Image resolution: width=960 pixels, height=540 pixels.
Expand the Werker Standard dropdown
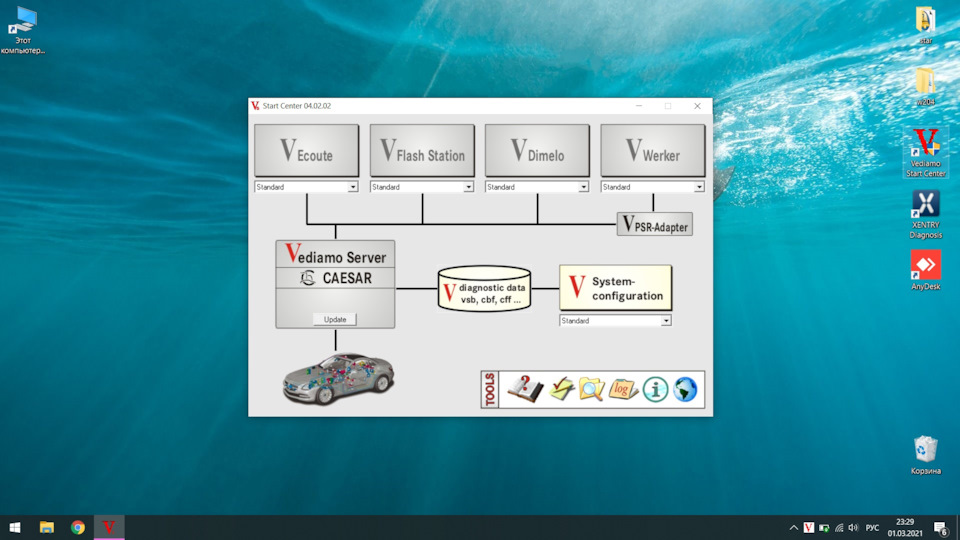(x=699, y=187)
